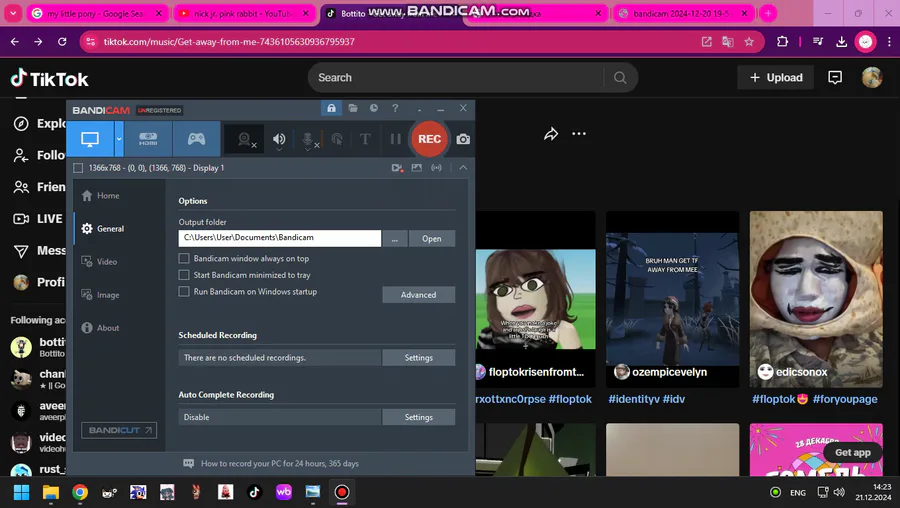
Task: Open Bandicam help question mark icon
Action: coord(395,108)
